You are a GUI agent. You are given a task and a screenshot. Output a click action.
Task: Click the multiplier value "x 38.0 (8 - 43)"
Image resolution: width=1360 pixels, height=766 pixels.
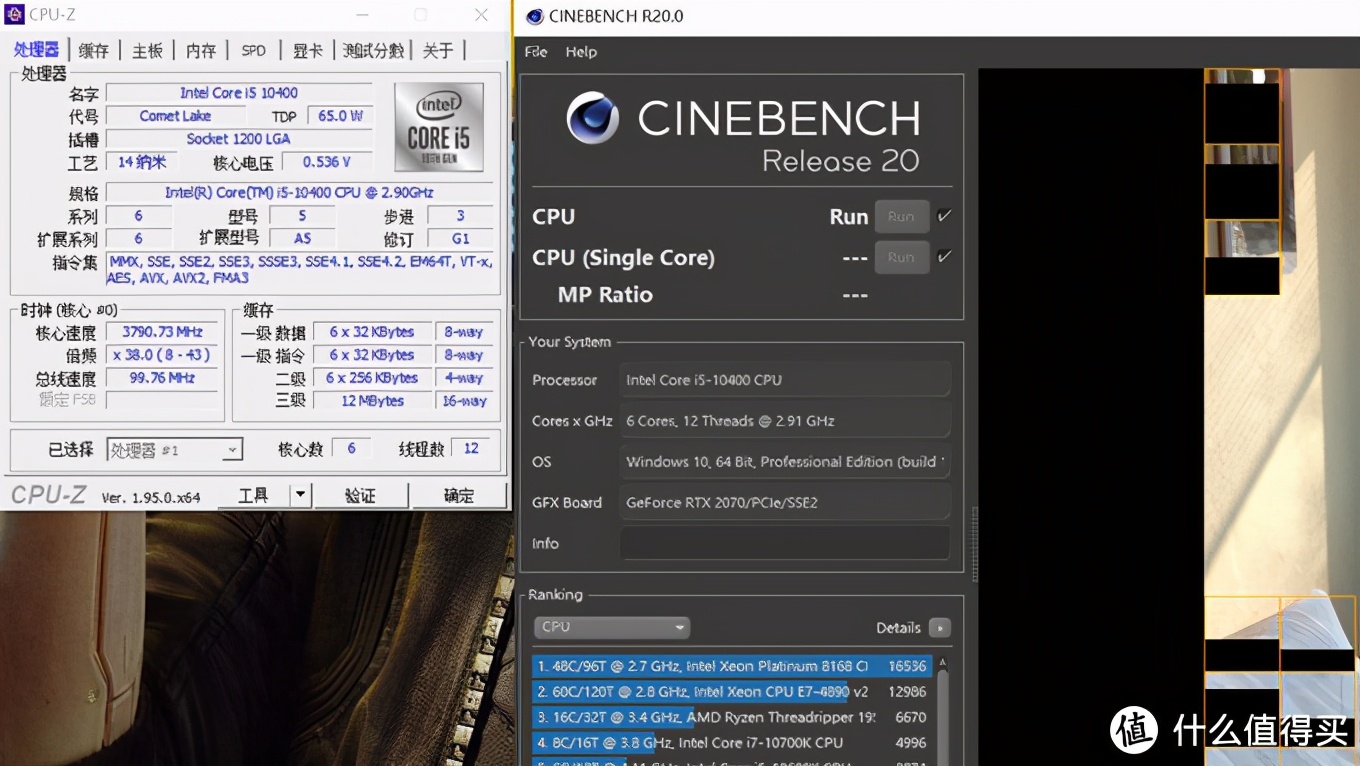click(x=162, y=355)
